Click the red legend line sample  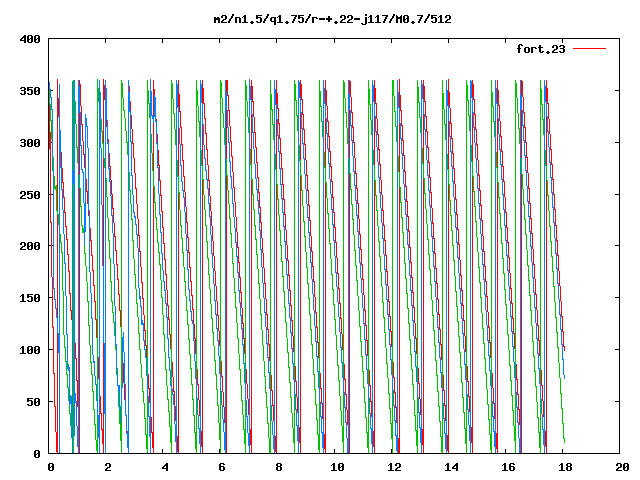tap(589, 49)
